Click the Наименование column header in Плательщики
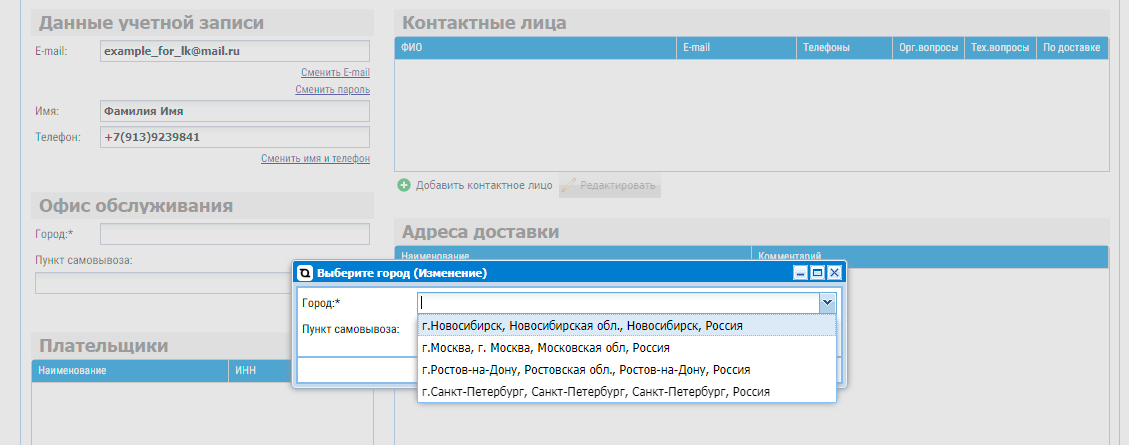The height and width of the screenshot is (445, 1129). (130, 371)
